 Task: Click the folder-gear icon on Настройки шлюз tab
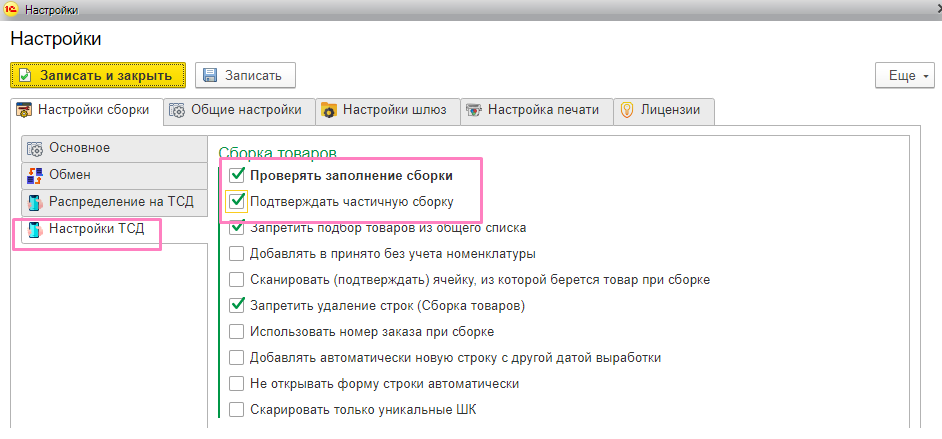pos(329,111)
